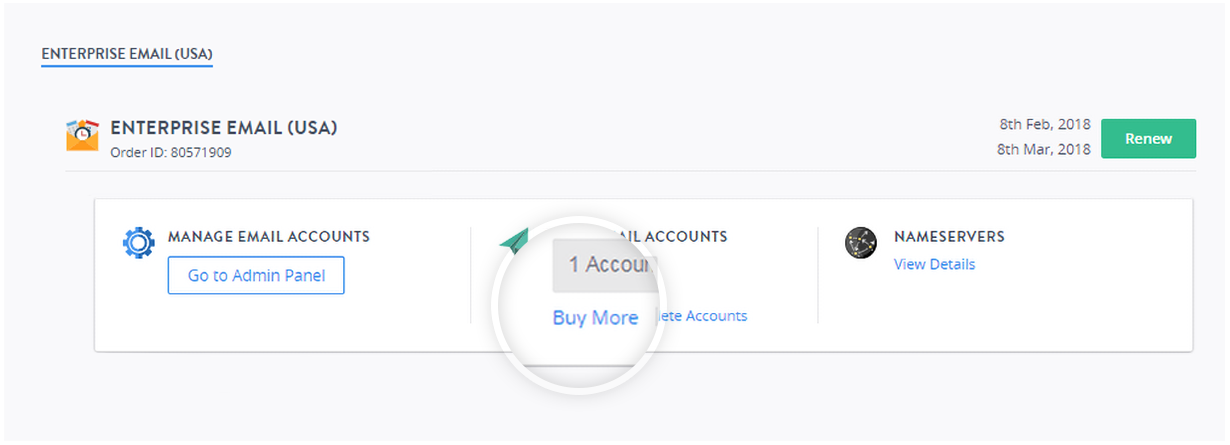This screenshot has height=445, width=1230.
Task: Click the green paper plane icon
Action: click(x=514, y=240)
